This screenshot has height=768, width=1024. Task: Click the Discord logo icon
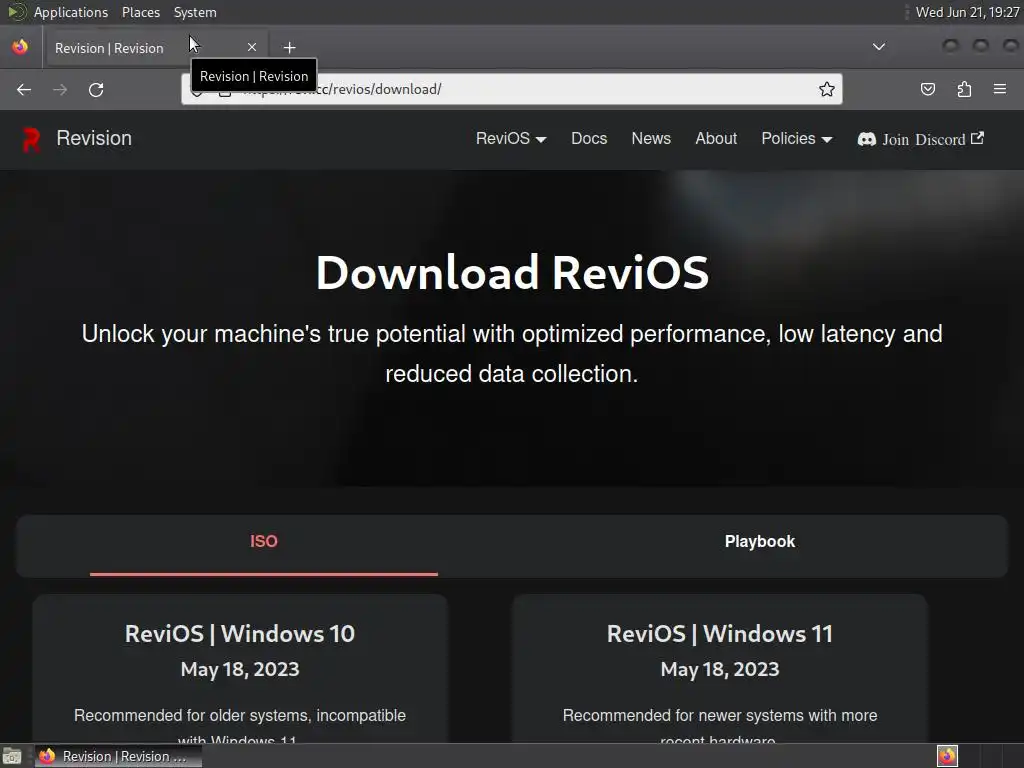pos(867,140)
